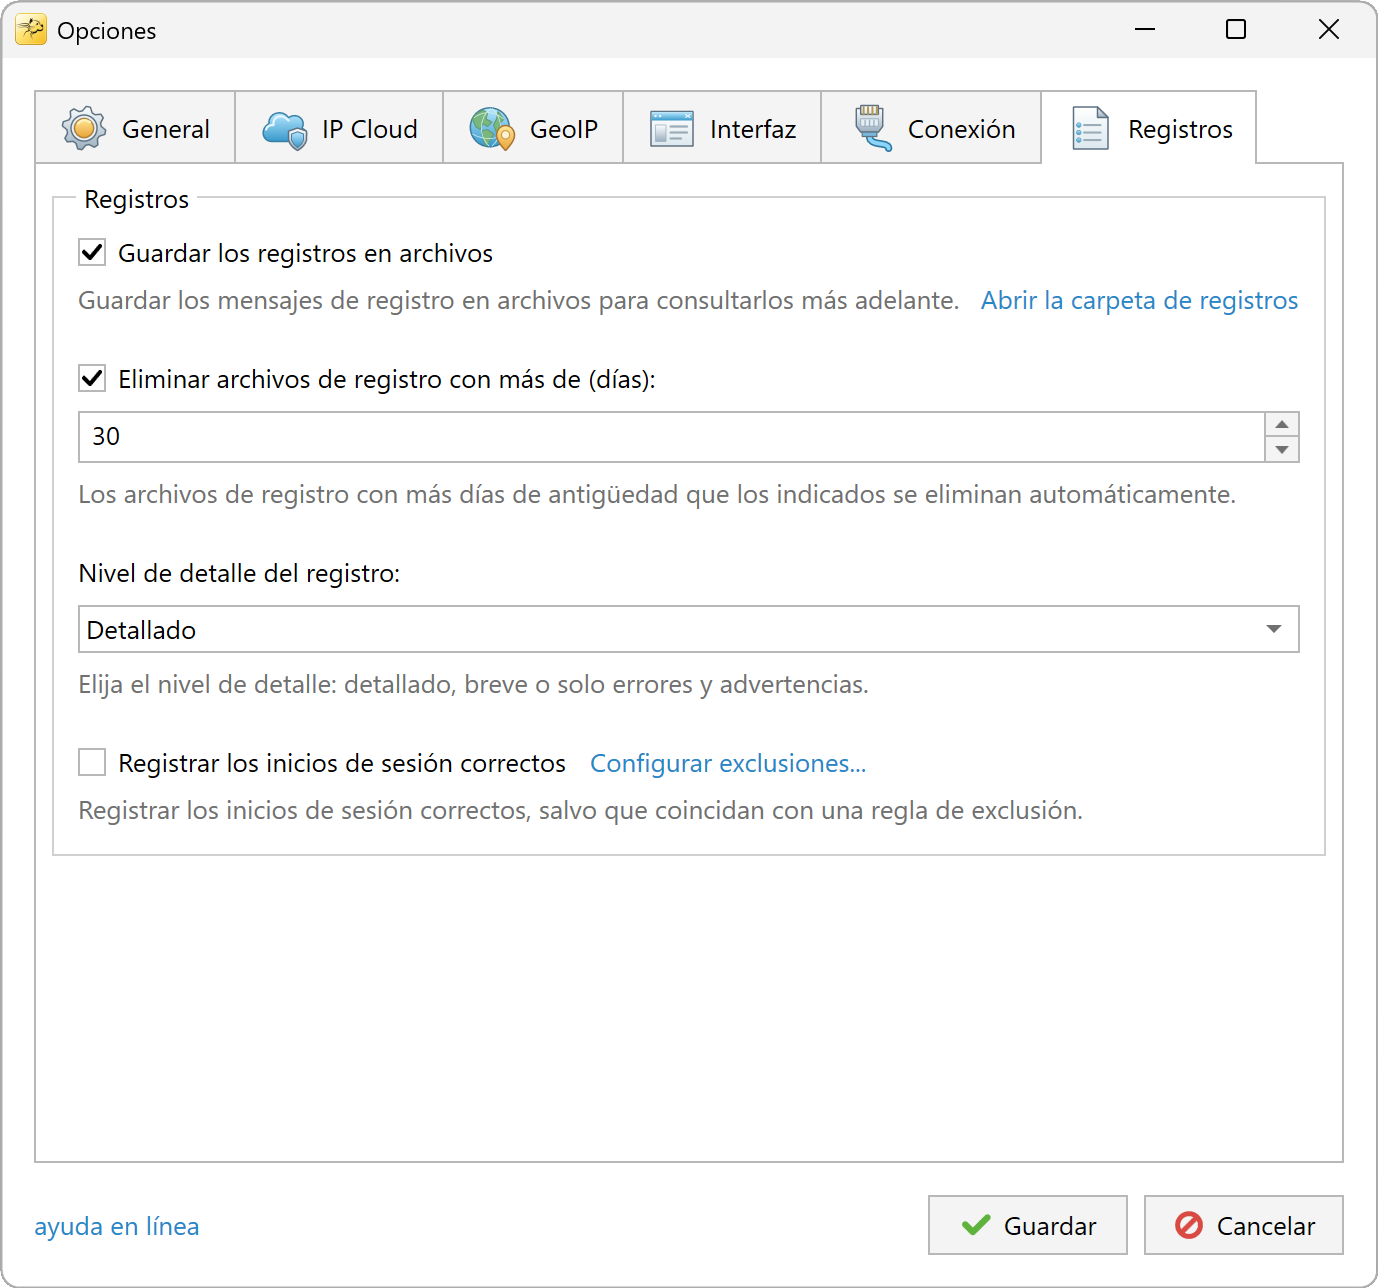Click the text 'Nivel de detalle del registro:'
The image size is (1378, 1288).
coord(239,573)
